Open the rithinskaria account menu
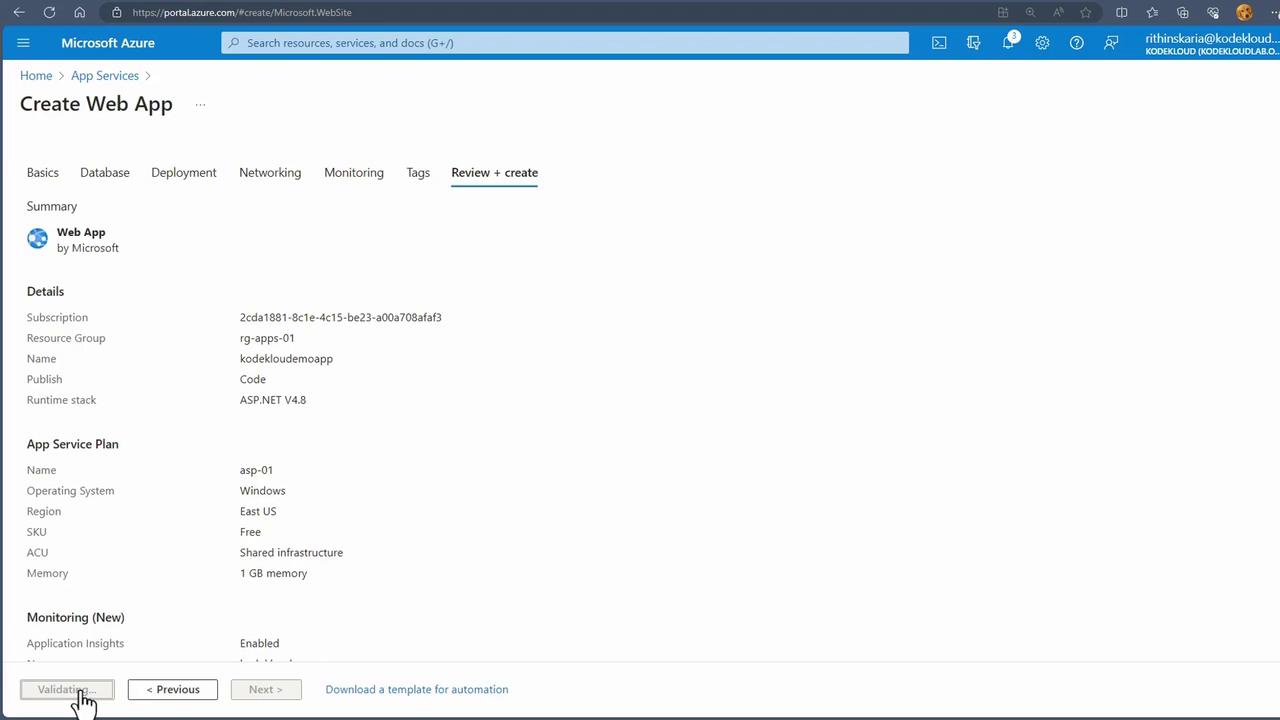Viewport: 1280px width, 720px height. point(1211,43)
